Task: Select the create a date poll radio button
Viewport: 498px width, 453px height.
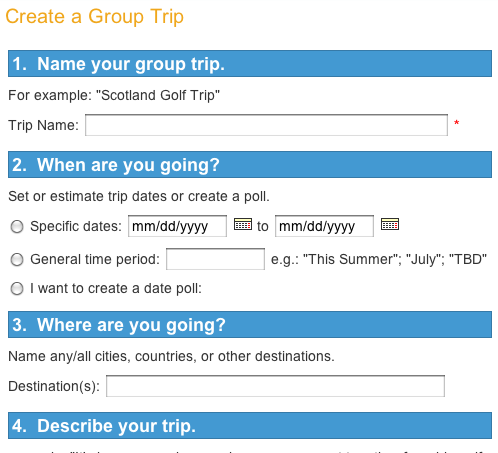Action: 17,289
